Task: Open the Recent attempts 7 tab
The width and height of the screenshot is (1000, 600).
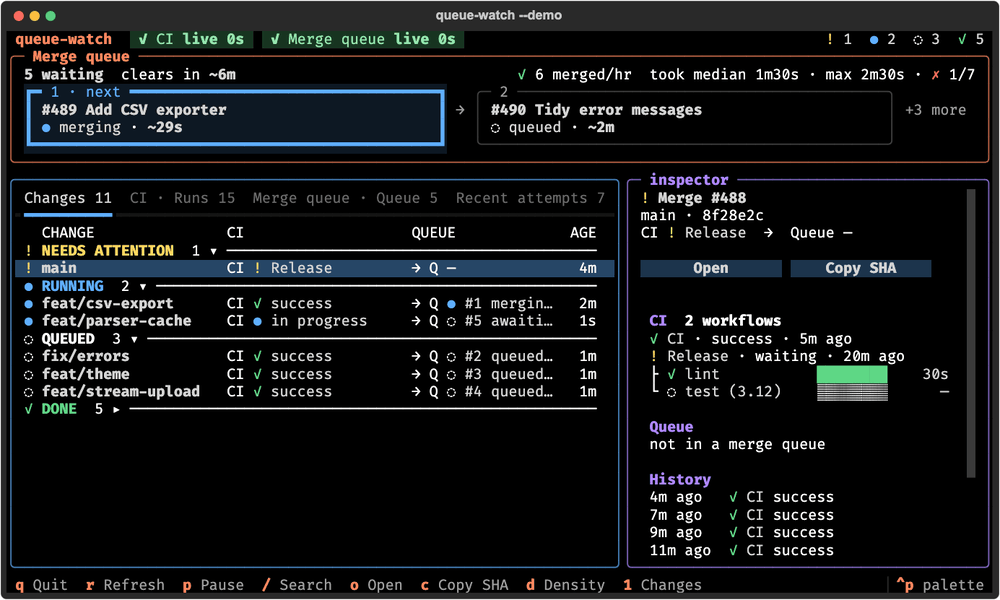Action: (530, 198)
